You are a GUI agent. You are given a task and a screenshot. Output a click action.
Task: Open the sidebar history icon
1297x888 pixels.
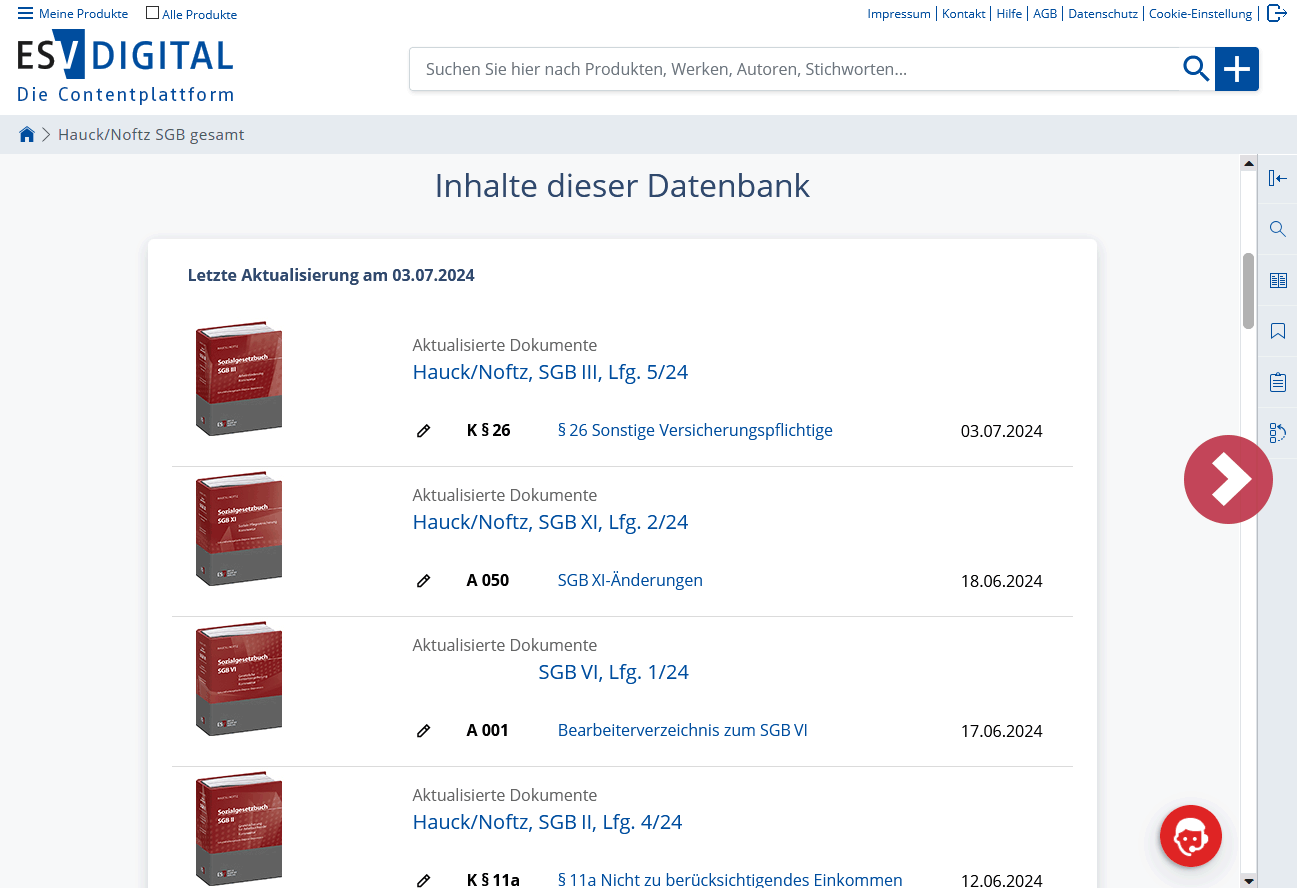click(x=1277, y=433)
